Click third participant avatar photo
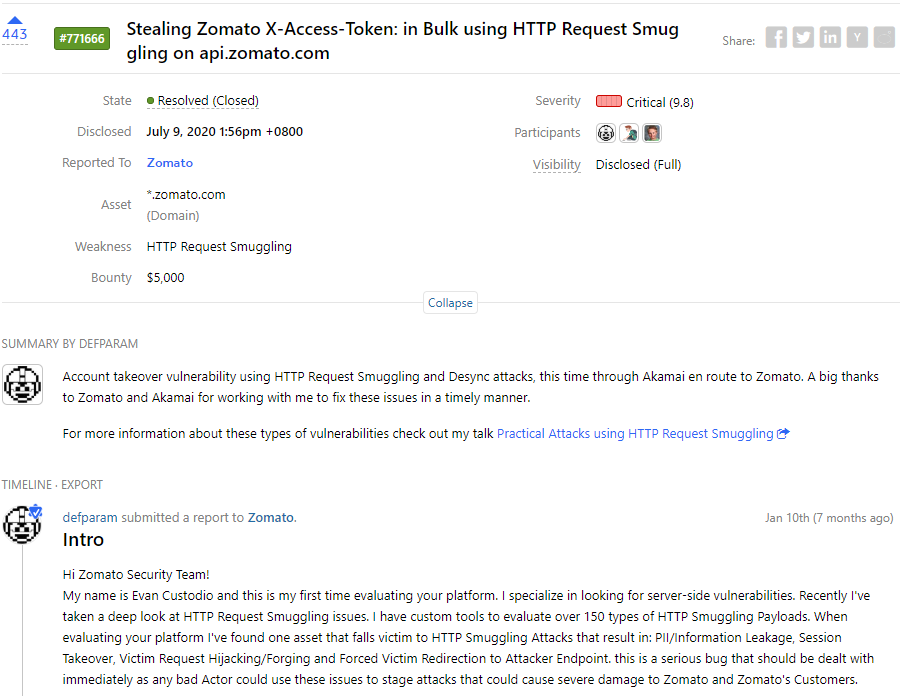 (x=652, y=133)
